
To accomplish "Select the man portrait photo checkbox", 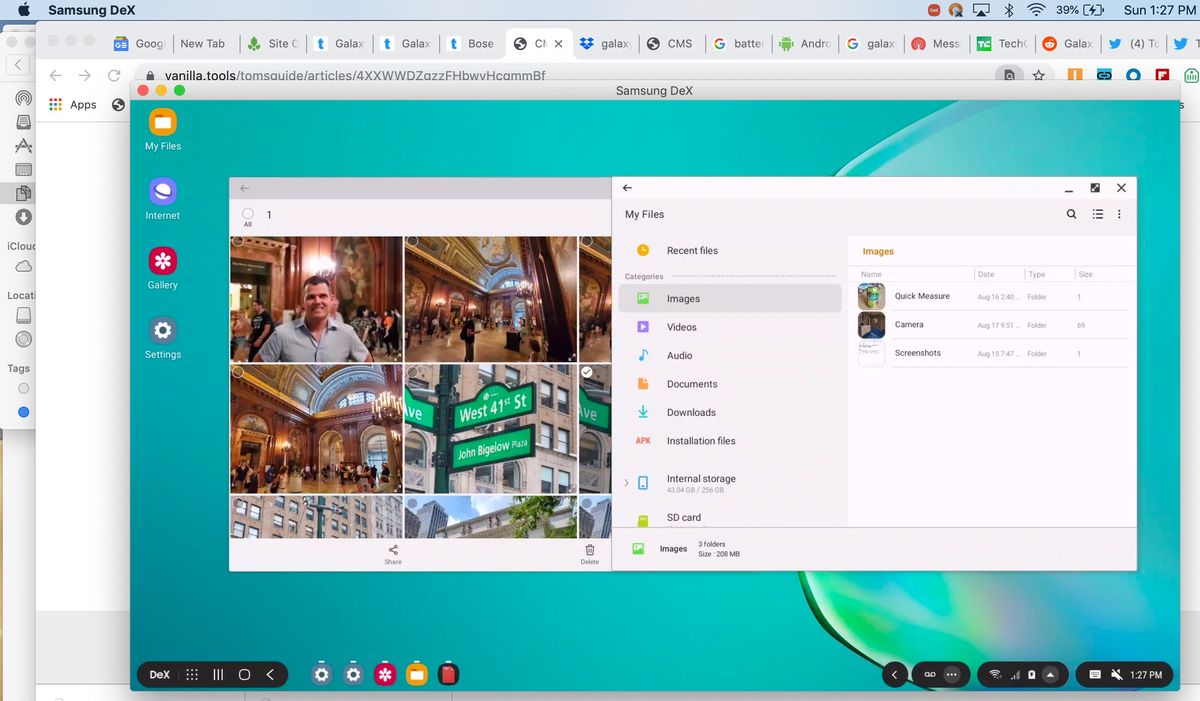I will pyautogui.click(x=238, y=242).
